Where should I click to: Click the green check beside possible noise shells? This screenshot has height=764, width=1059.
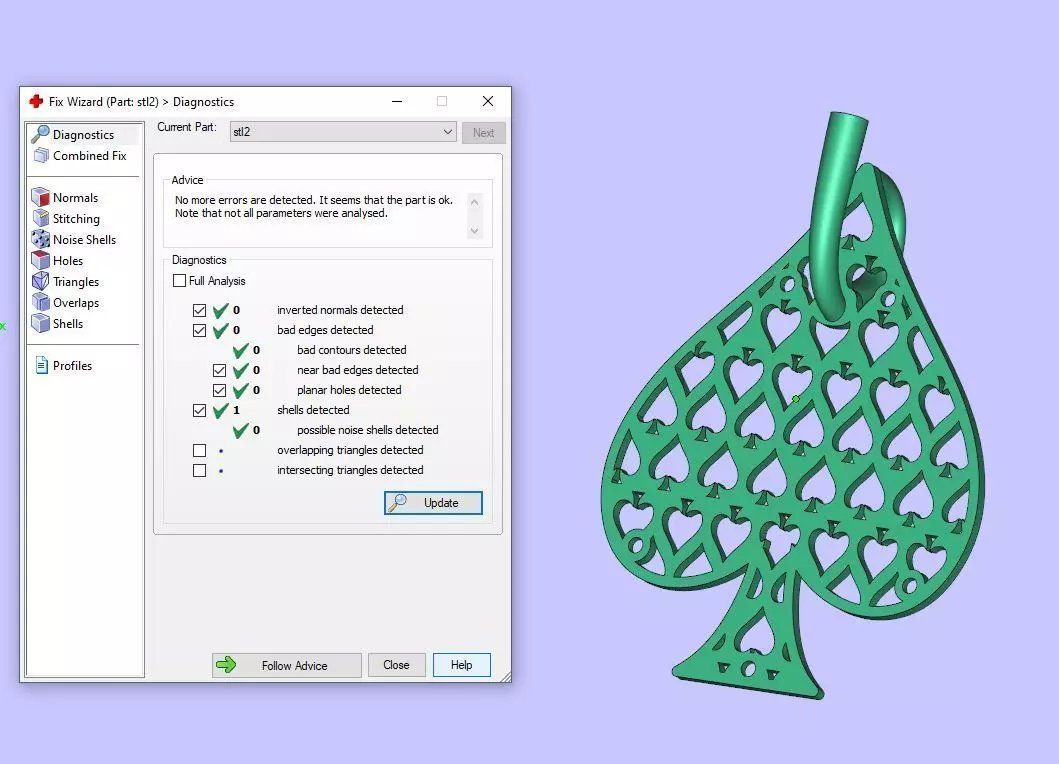point(240,430)
